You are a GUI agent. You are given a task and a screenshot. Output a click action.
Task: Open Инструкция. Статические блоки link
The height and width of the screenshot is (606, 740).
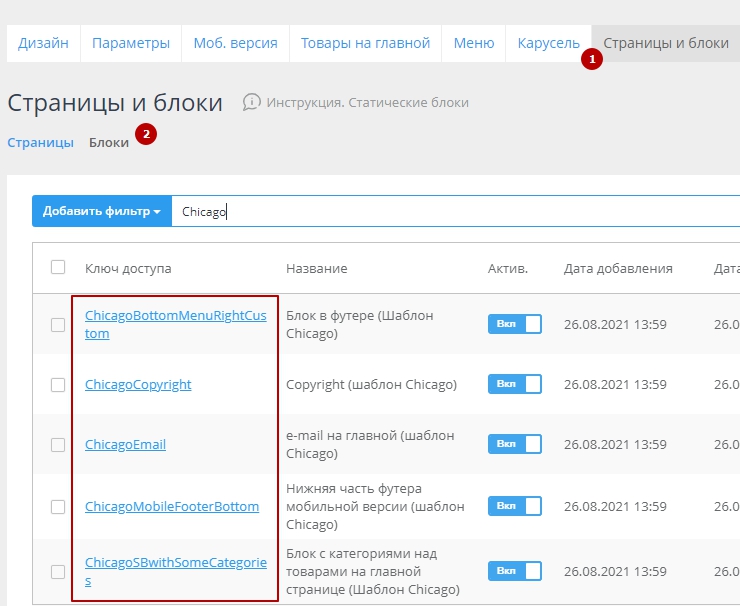tap(367, 102)
